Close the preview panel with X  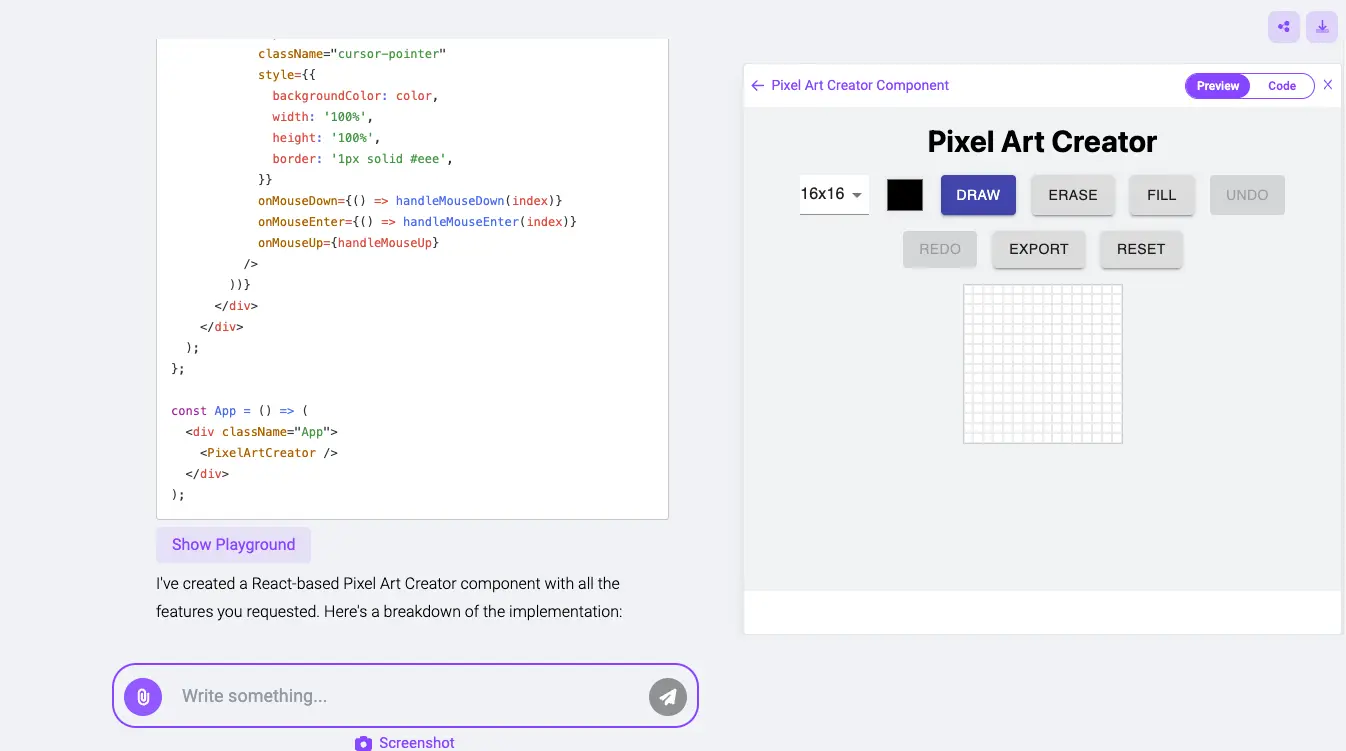1328,85
